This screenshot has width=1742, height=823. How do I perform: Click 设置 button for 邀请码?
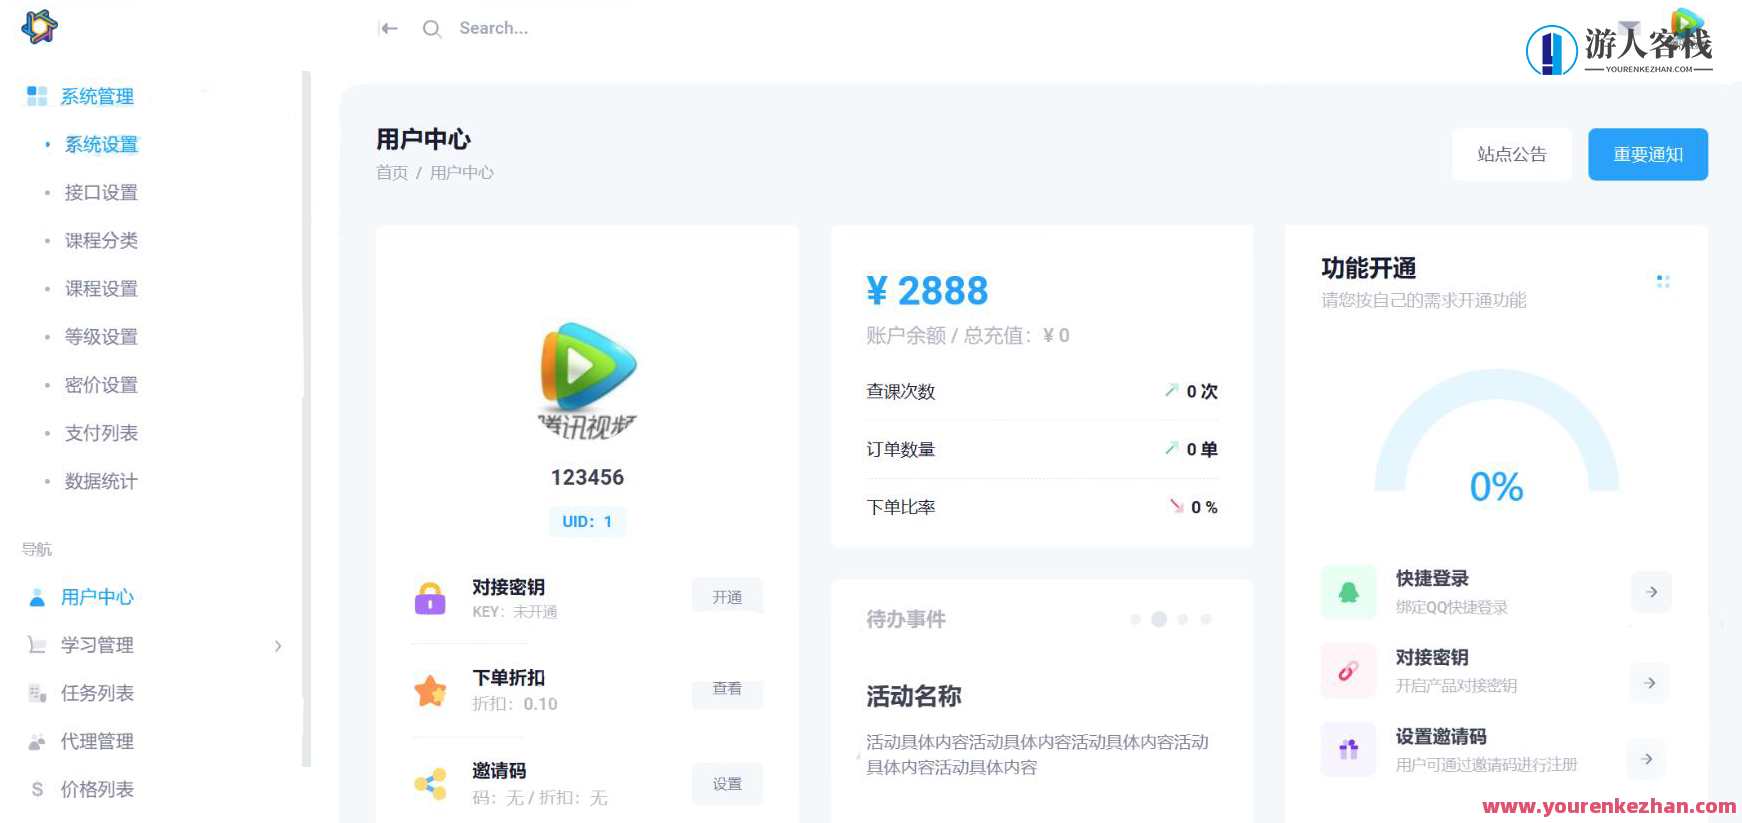(727, 784)
